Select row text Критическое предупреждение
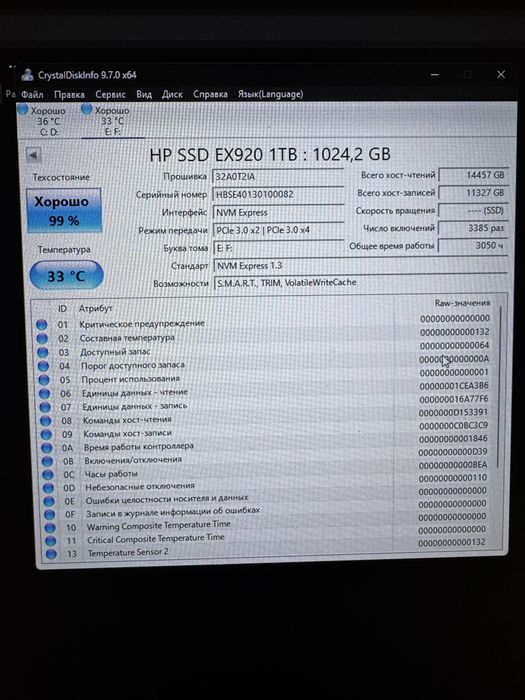The image size is (525, 700). coord(142,323)
